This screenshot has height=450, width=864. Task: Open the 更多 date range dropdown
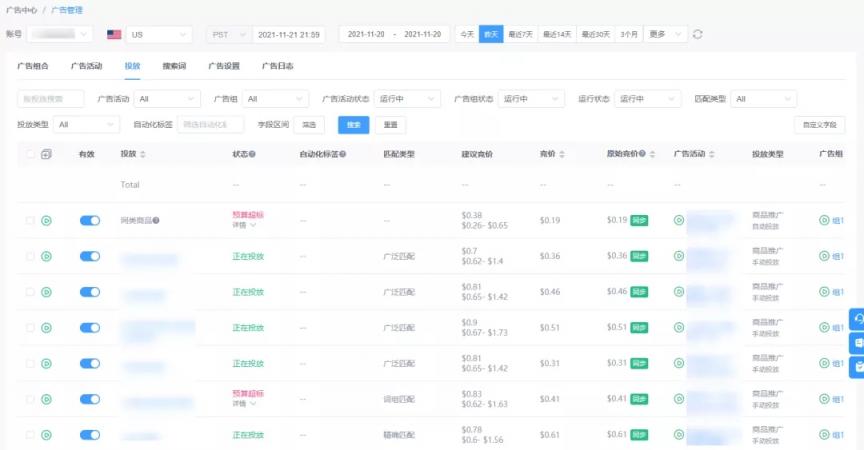coord(666,34)
